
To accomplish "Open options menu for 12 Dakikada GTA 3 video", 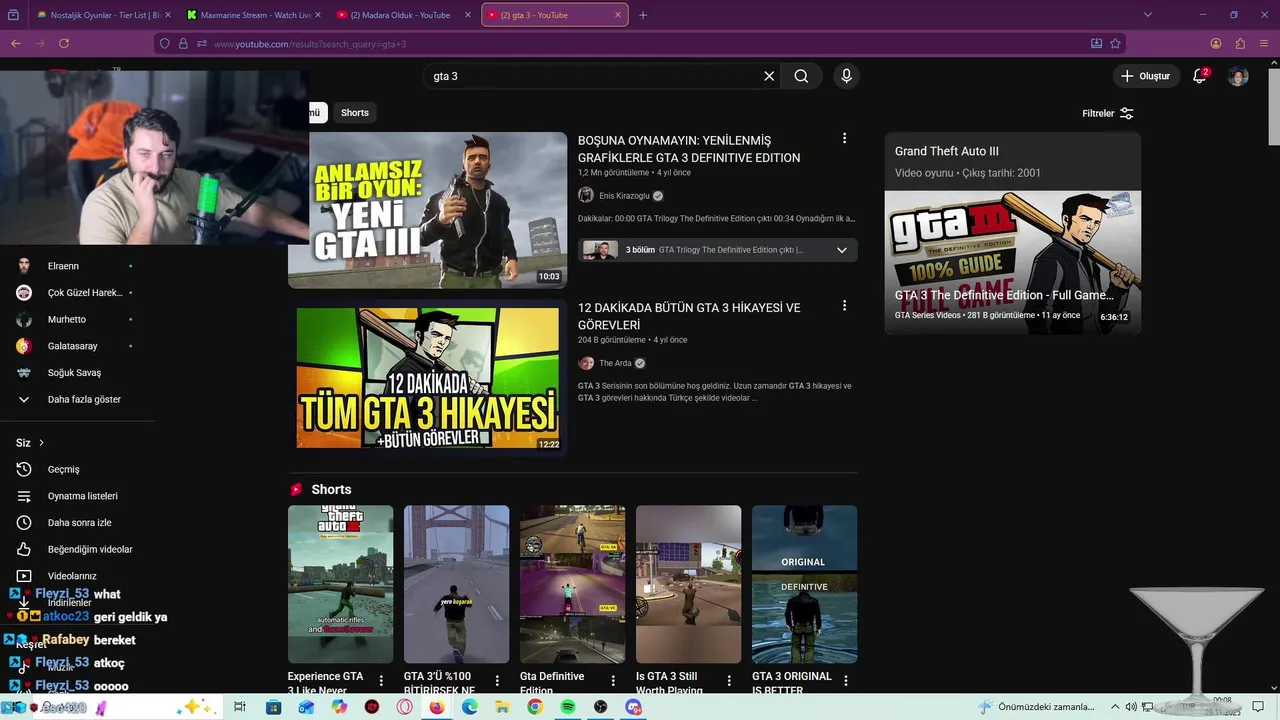I will [844, 306].
